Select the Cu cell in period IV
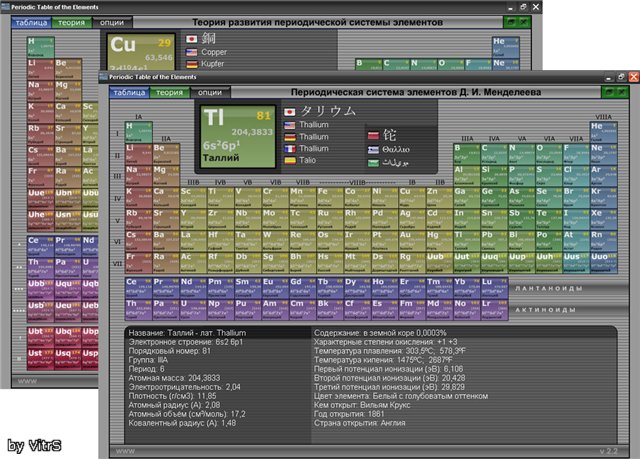The width and height of the screenshot is (640, 459). pyautogui.click(x=412, y=197)
